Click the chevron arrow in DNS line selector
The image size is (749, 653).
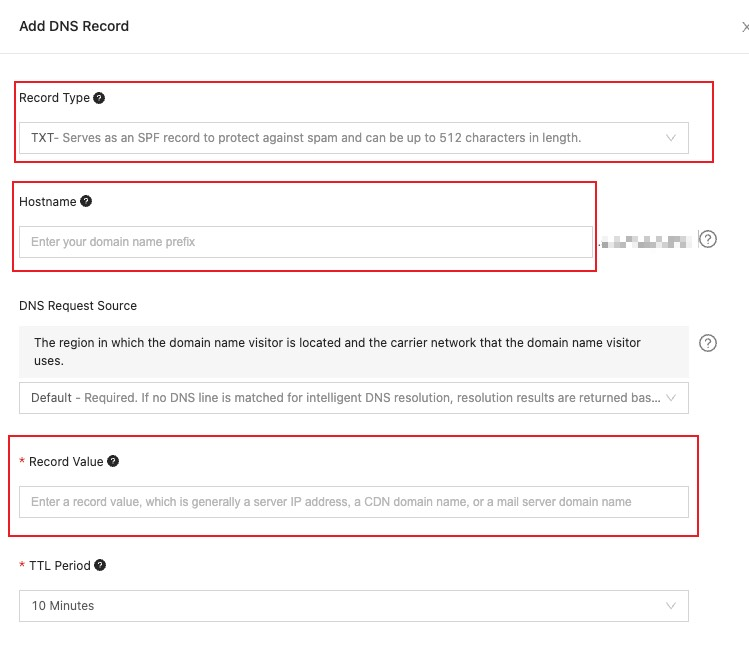coord(671,398)
